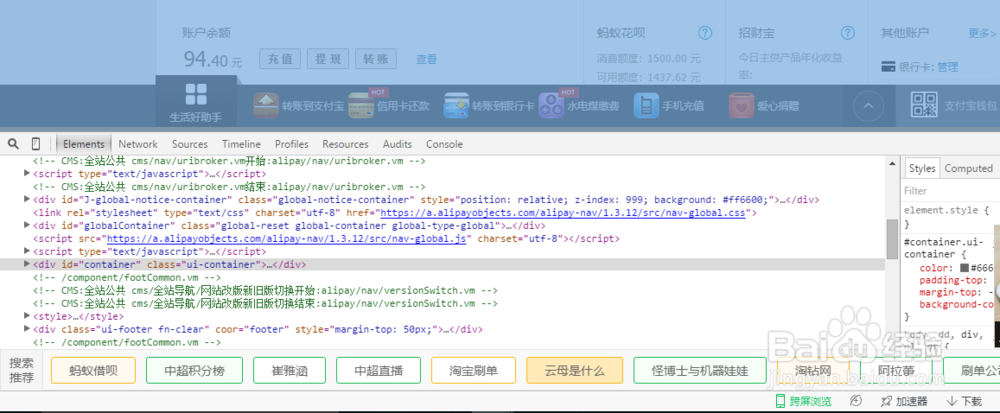Image resolution: width=1000 pixels, height=413 pixels.
Task: Switch to the Profiles tab
Action: pos(291,144)
